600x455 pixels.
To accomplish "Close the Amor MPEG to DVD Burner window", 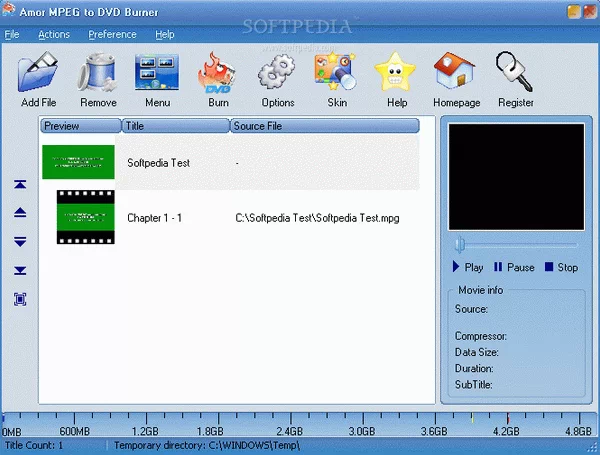I will click(590, 11).
